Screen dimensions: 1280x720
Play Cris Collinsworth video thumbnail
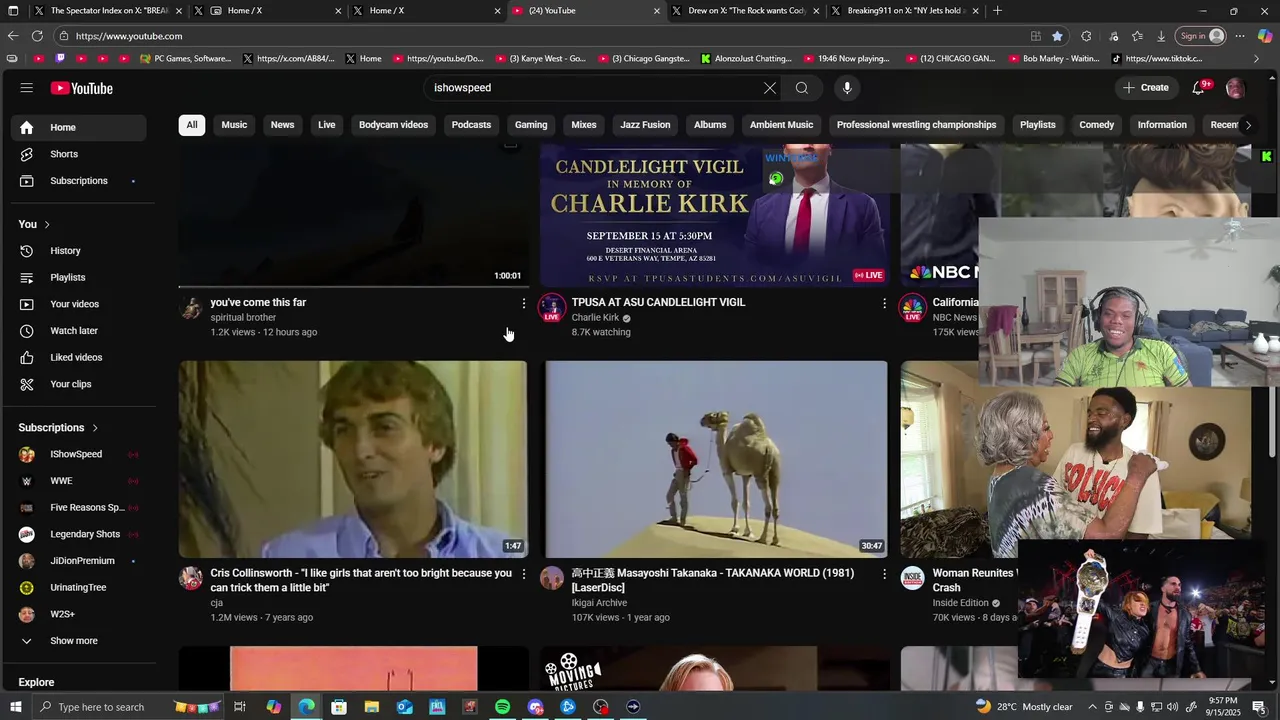353,459
